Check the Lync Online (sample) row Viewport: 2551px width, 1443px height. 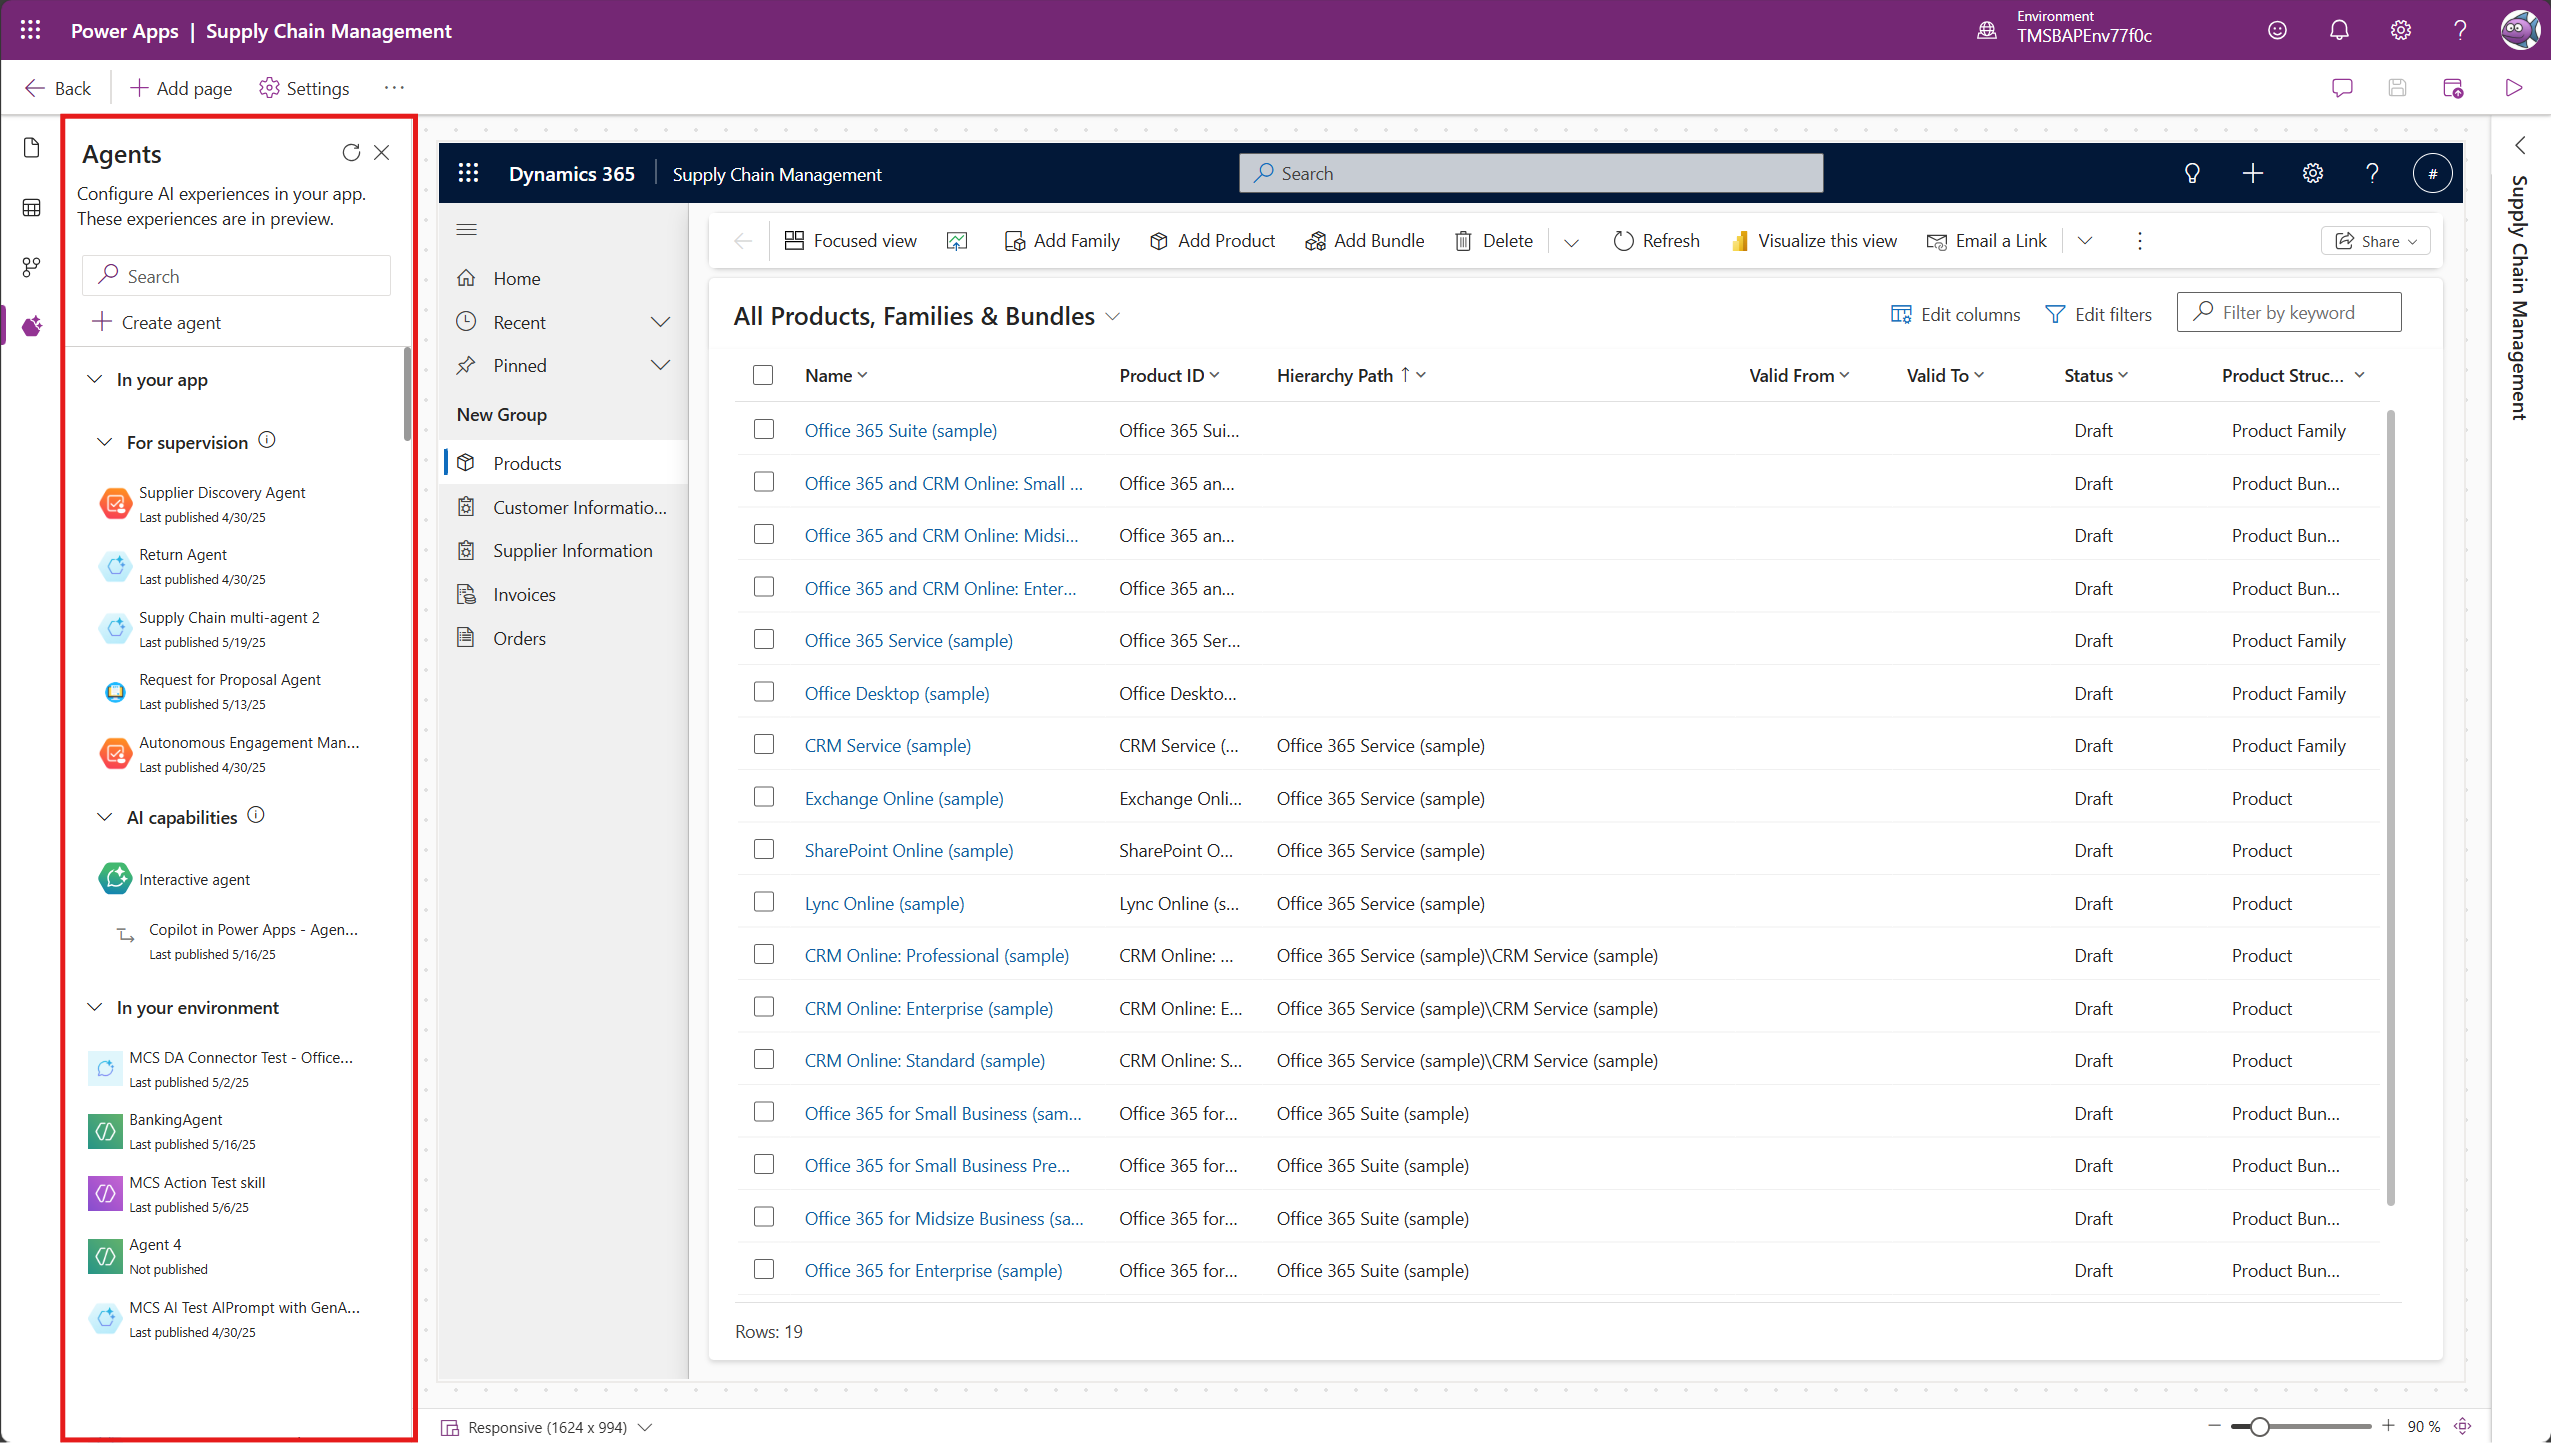[764, 902]
